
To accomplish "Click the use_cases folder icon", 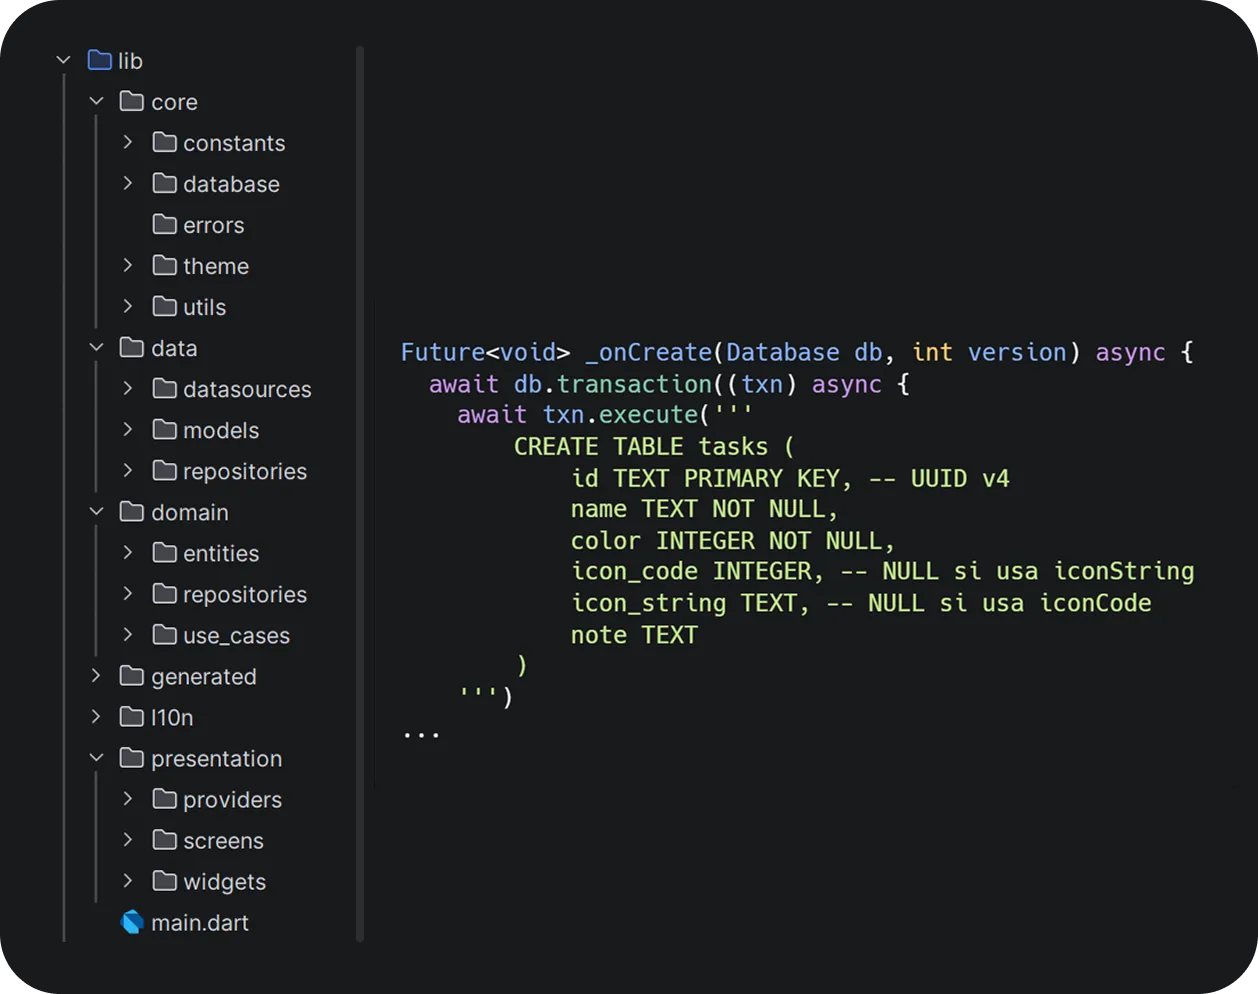I will coord(164,635).
